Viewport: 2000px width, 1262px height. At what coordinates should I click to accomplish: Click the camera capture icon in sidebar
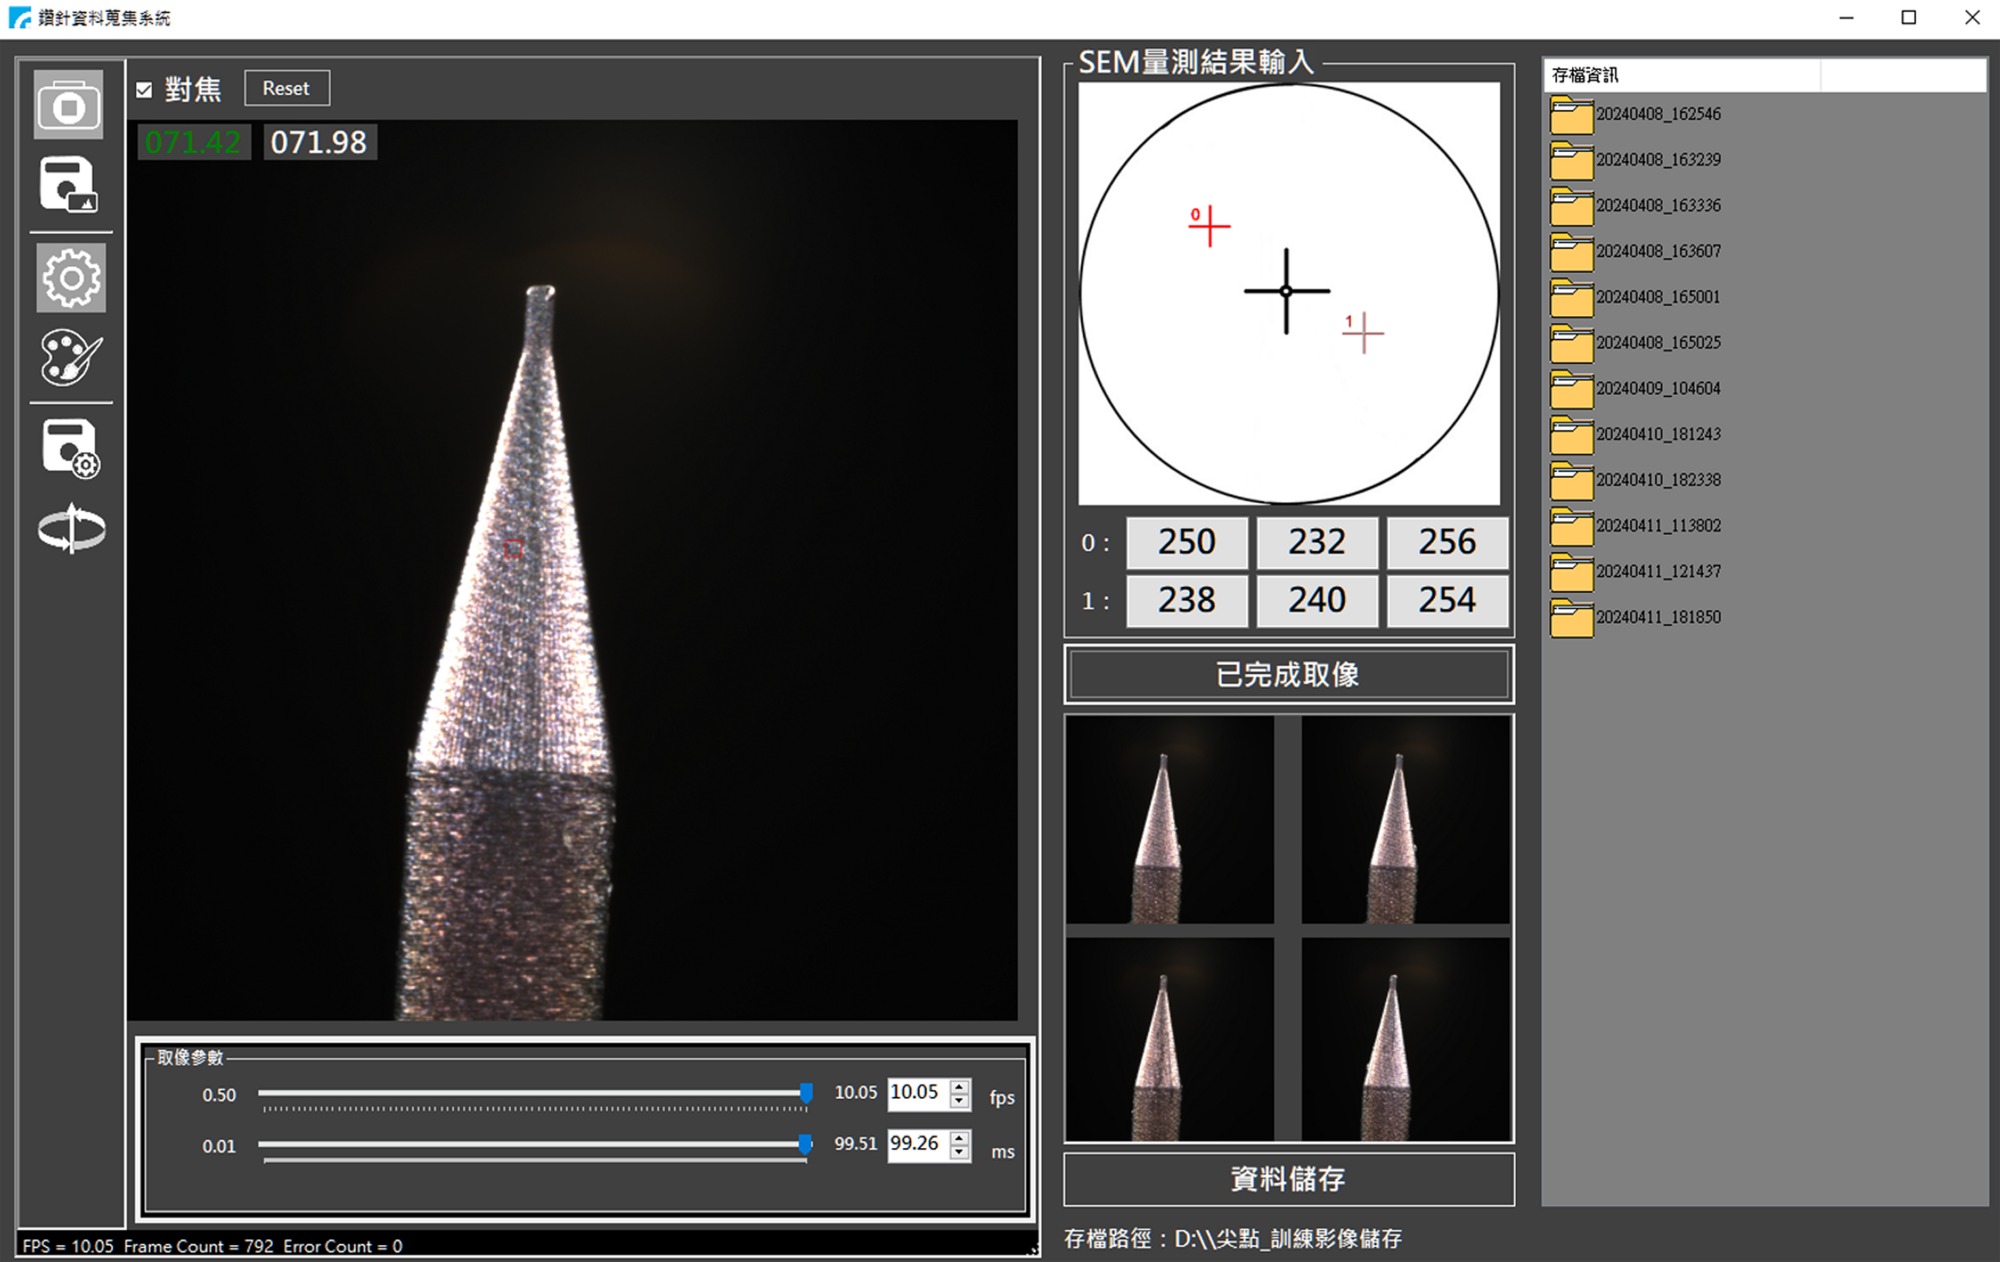click(x=69, y=105)
